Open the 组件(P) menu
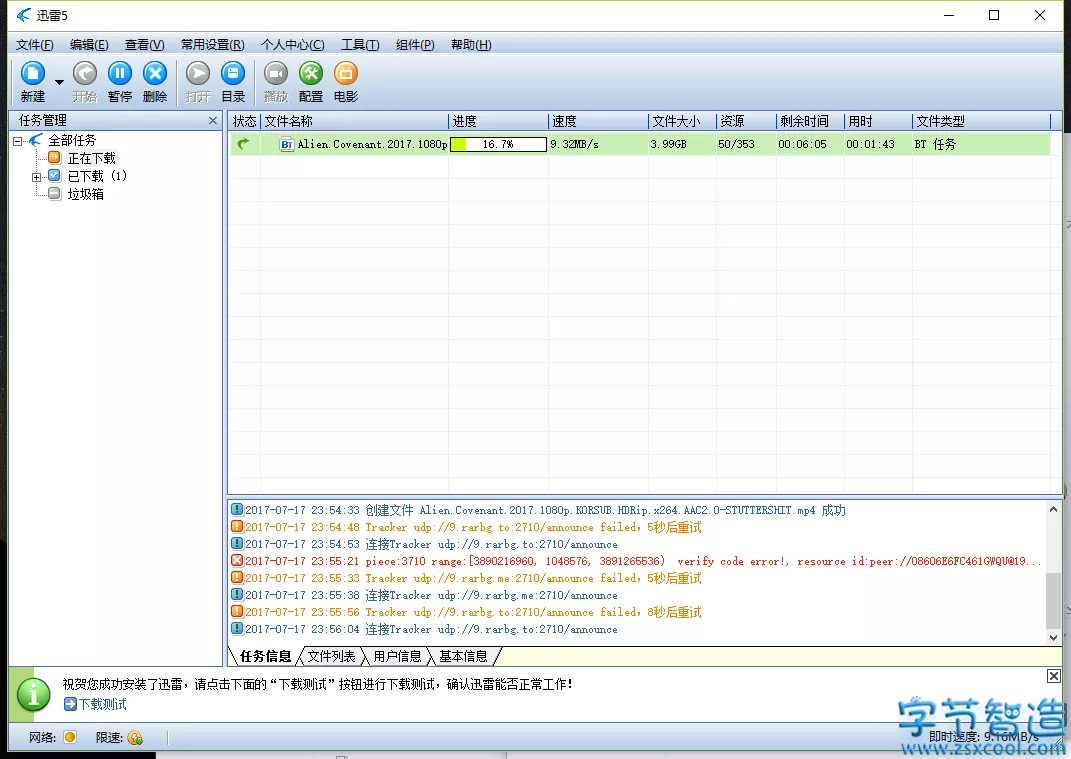This screenshot has width=1071, height=759. pyautogui.click(x=415, y=45)
